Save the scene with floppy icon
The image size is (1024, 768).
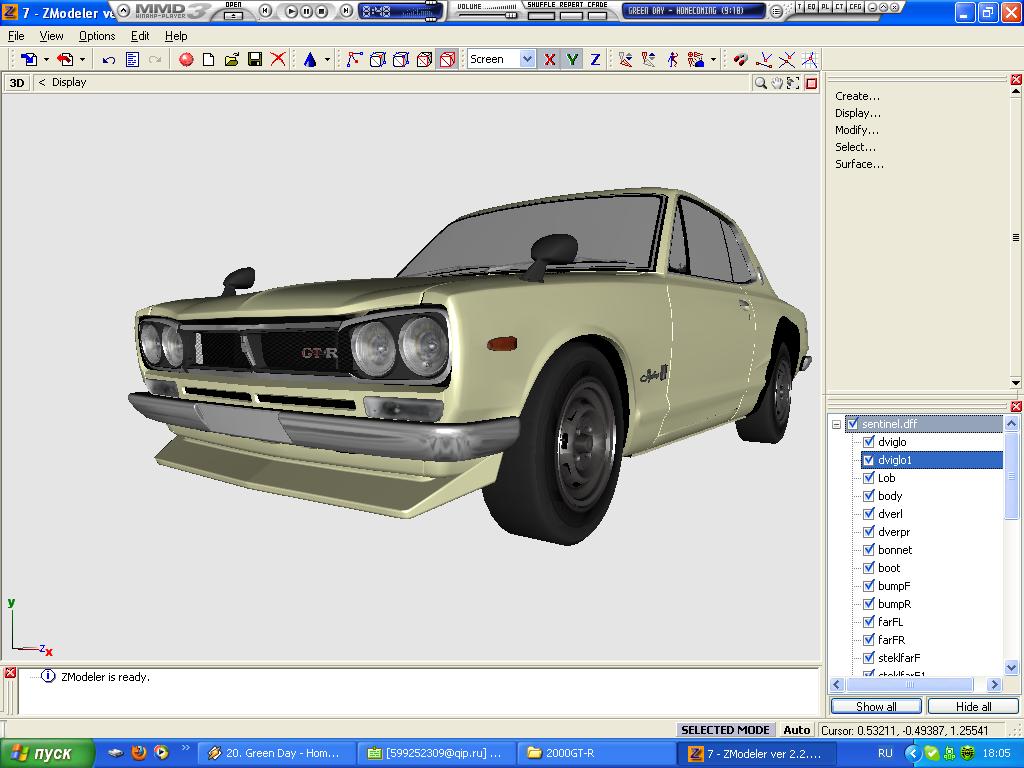pos(255,59)
